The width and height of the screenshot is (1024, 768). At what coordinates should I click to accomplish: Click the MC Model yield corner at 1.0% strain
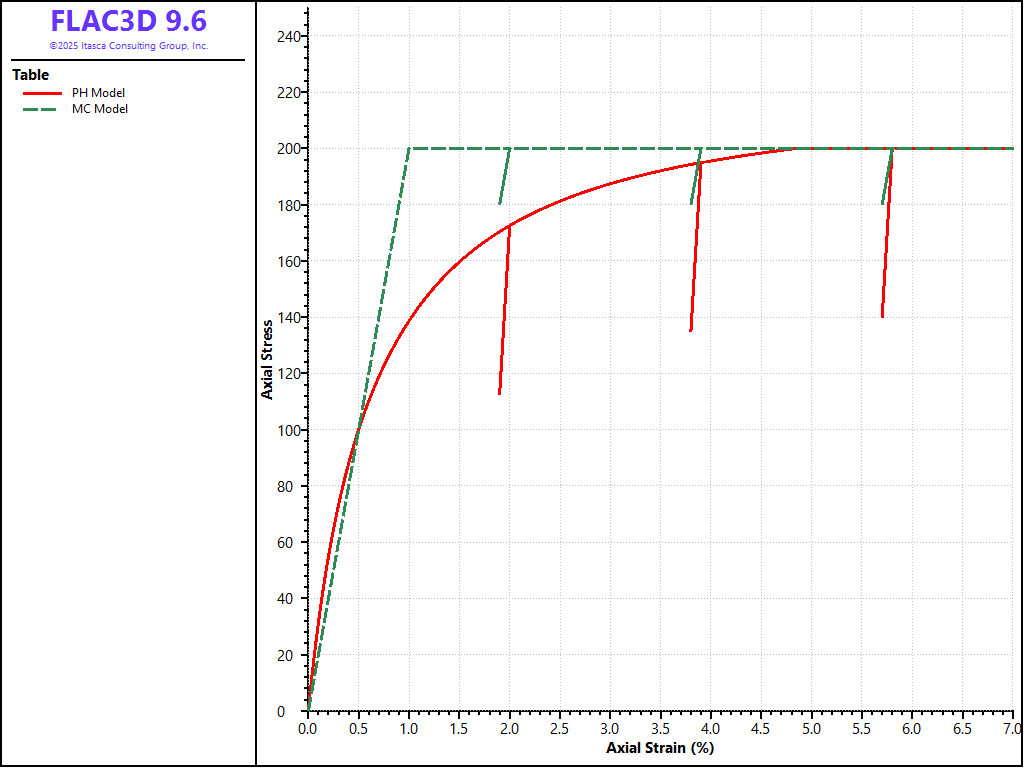point(409,149)
